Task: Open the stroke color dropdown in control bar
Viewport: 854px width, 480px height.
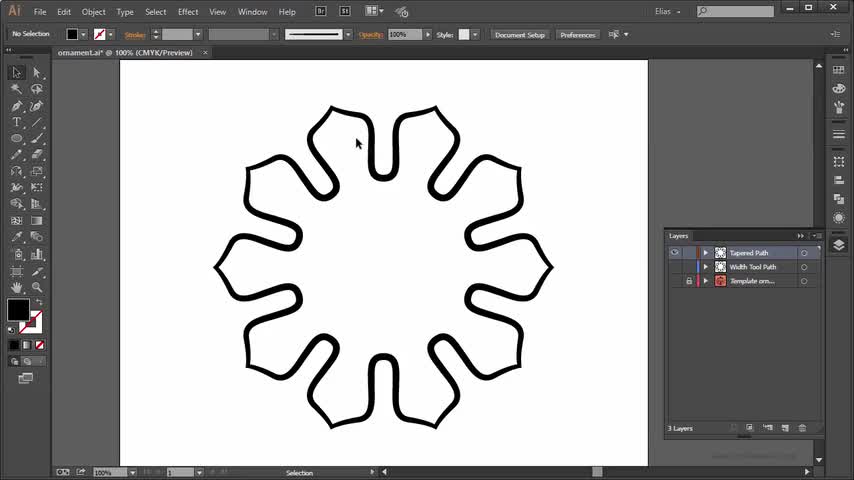Action: point(111,34)
